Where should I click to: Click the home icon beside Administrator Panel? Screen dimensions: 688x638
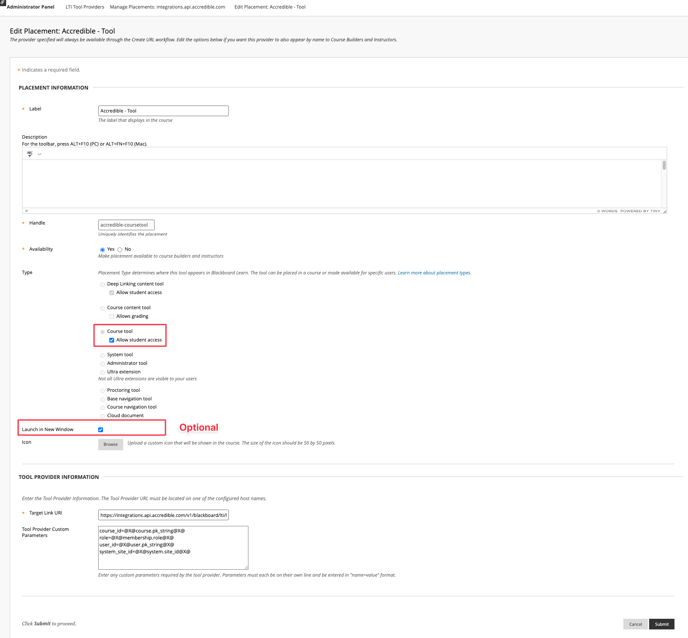coord(3,4)
